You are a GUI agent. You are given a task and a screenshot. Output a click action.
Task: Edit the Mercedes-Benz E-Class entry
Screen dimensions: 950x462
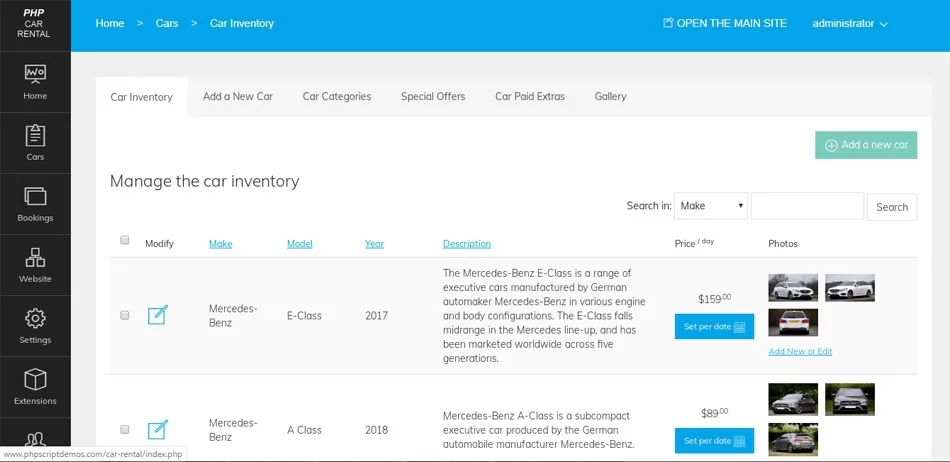coord(158,315)
